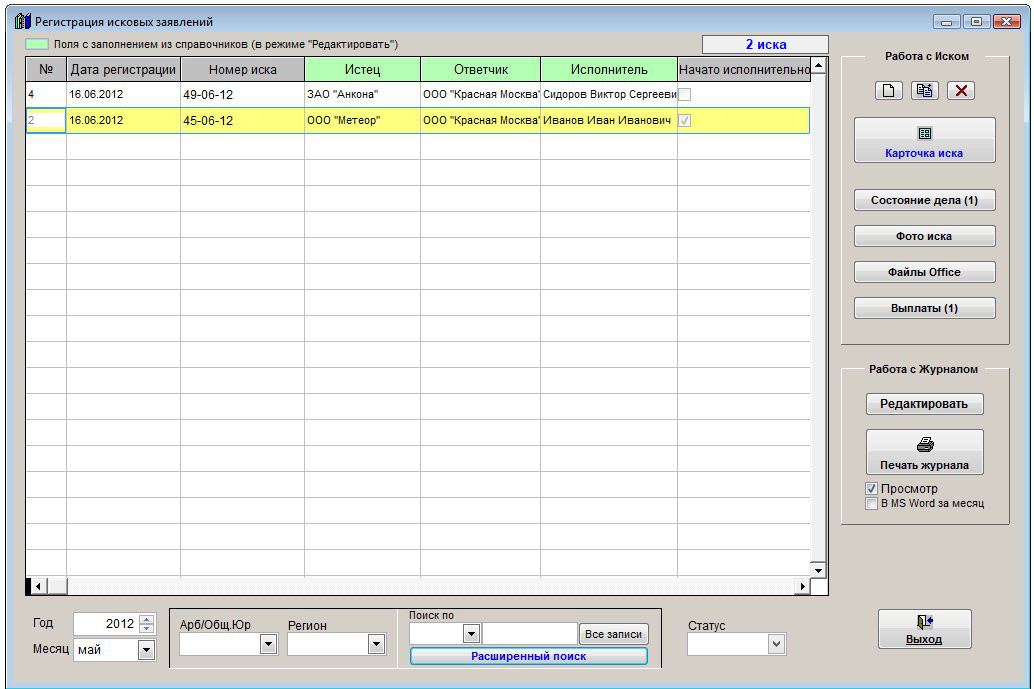Open Карточка иска

click(x=925, y=140)
